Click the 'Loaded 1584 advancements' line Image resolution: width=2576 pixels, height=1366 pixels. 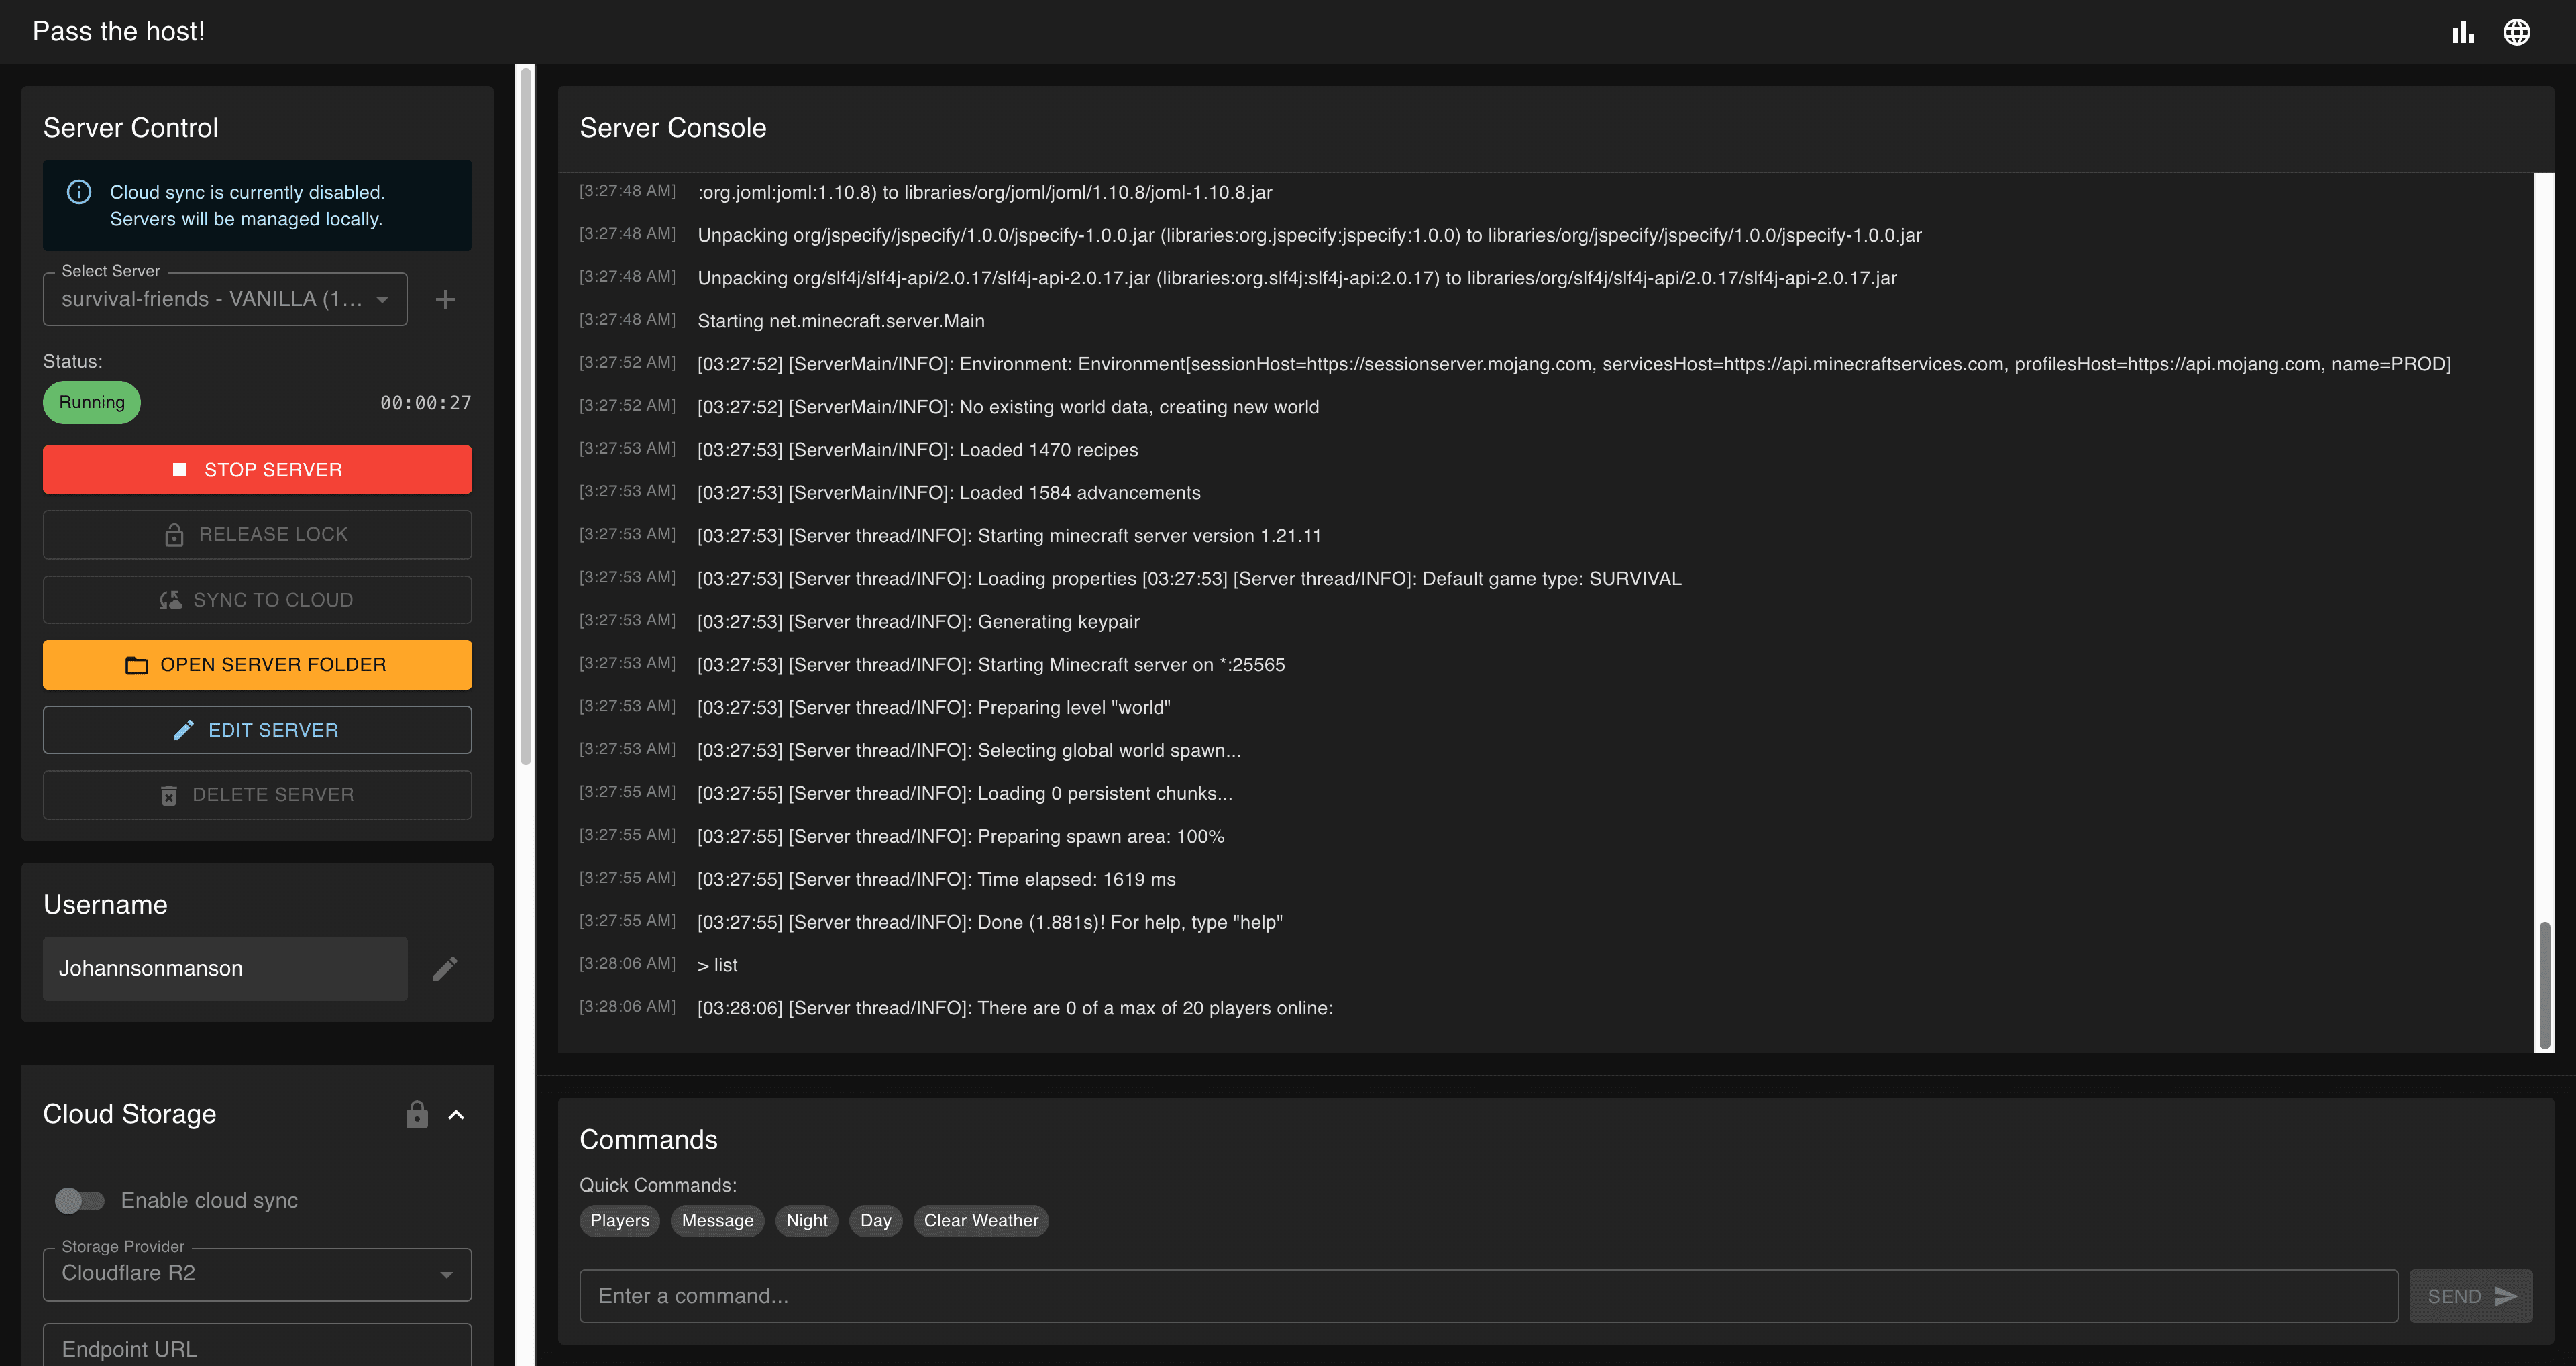point(949,493)
